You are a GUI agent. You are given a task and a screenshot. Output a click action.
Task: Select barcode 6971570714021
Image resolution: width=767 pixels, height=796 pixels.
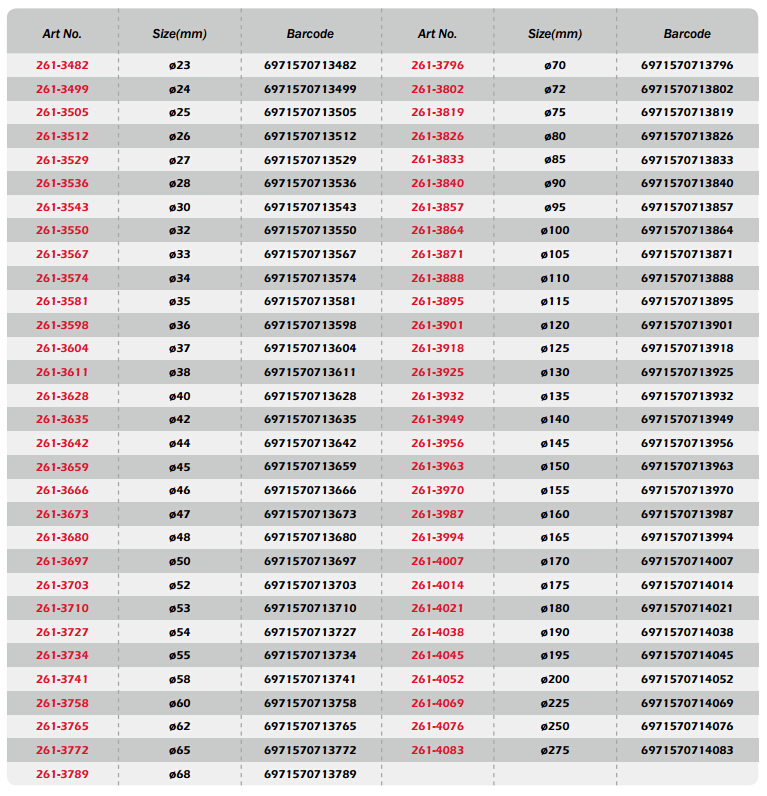(x=687, y=609)
